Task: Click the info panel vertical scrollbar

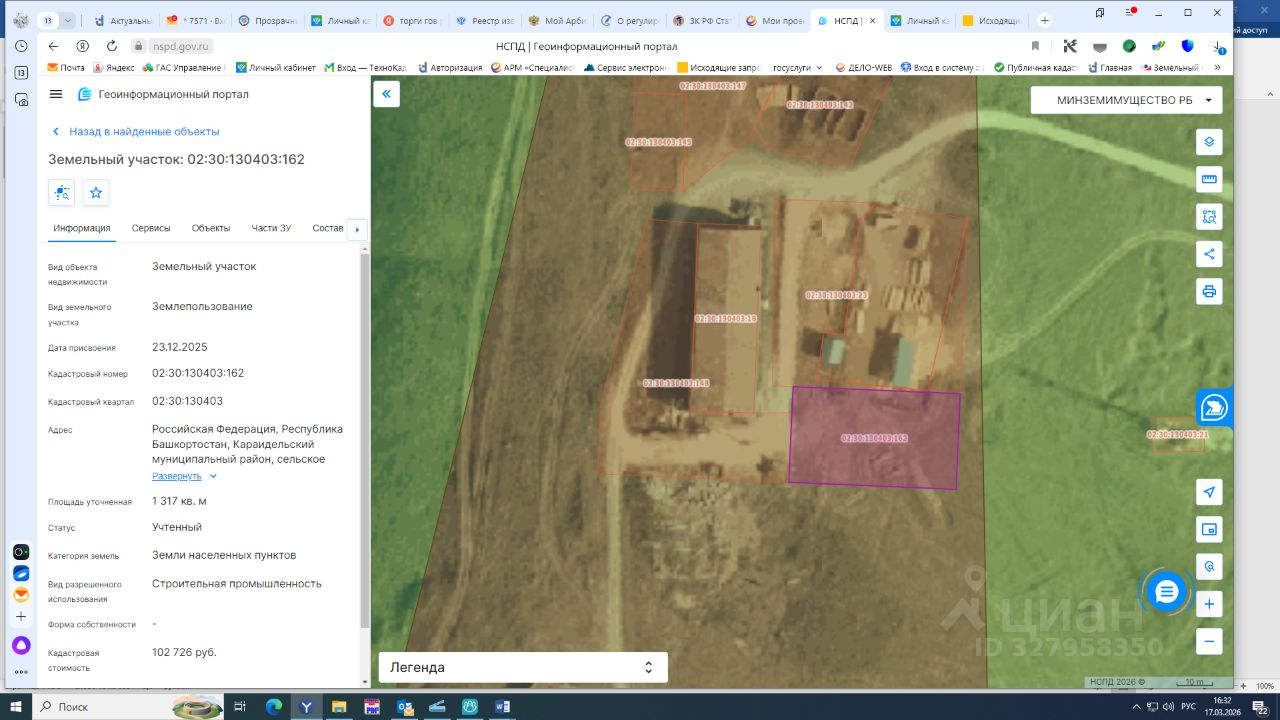Action: [x=365, y=440]
